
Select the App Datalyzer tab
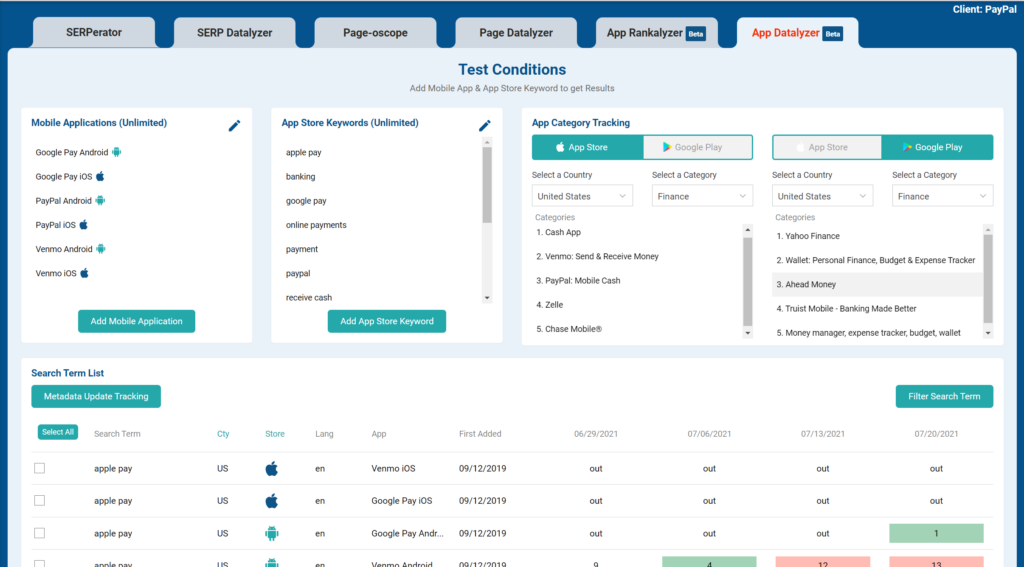pos(797,33)
